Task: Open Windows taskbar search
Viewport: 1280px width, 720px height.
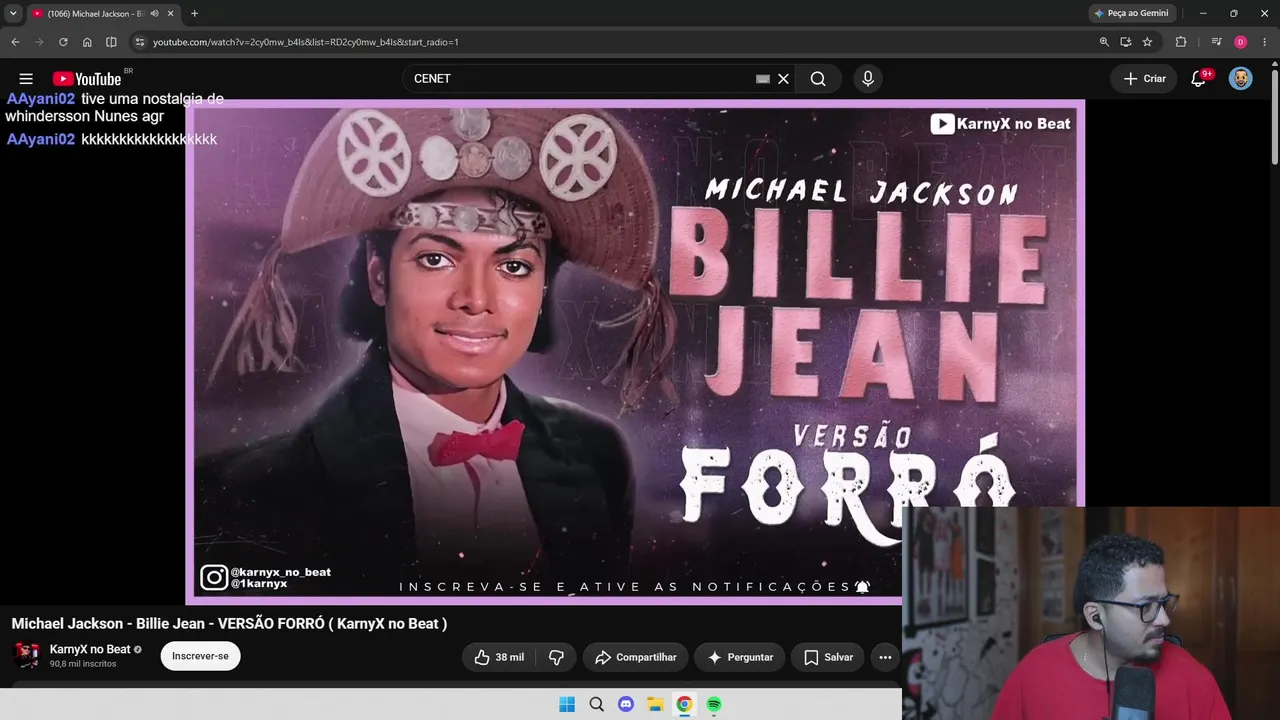Action: [x=597, y=704]
